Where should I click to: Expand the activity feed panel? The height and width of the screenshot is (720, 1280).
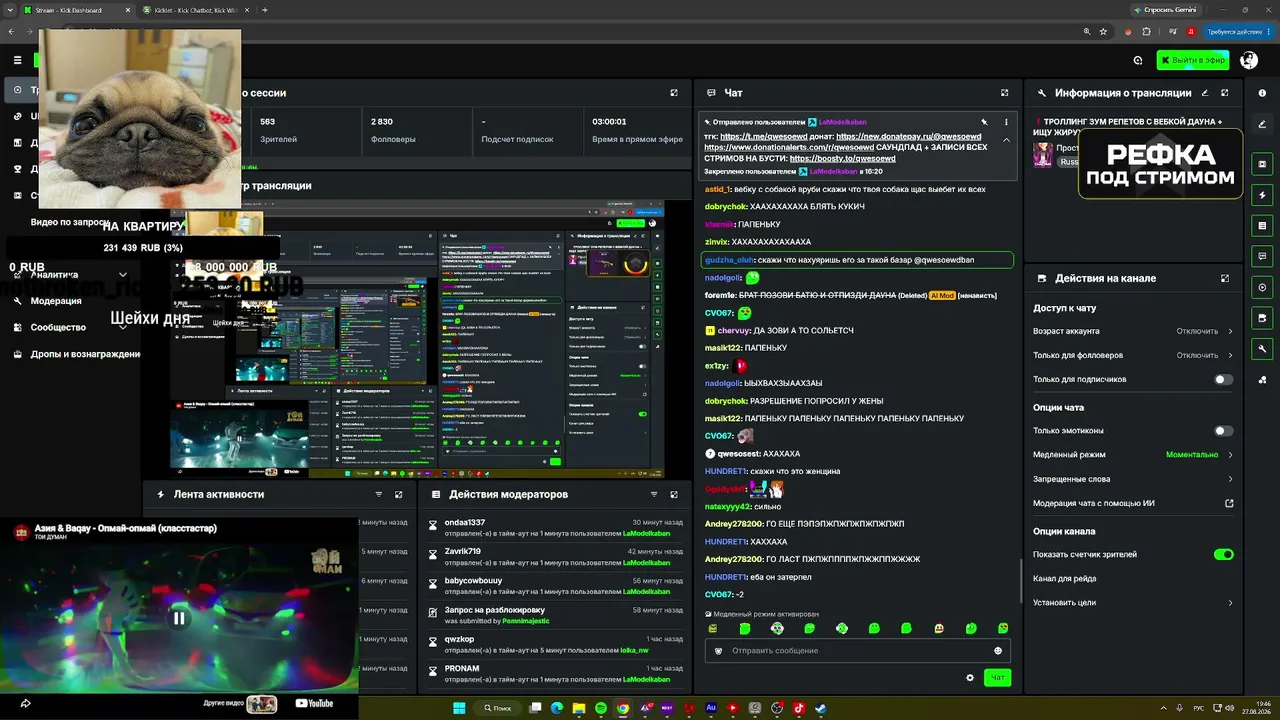click(399, 494)
